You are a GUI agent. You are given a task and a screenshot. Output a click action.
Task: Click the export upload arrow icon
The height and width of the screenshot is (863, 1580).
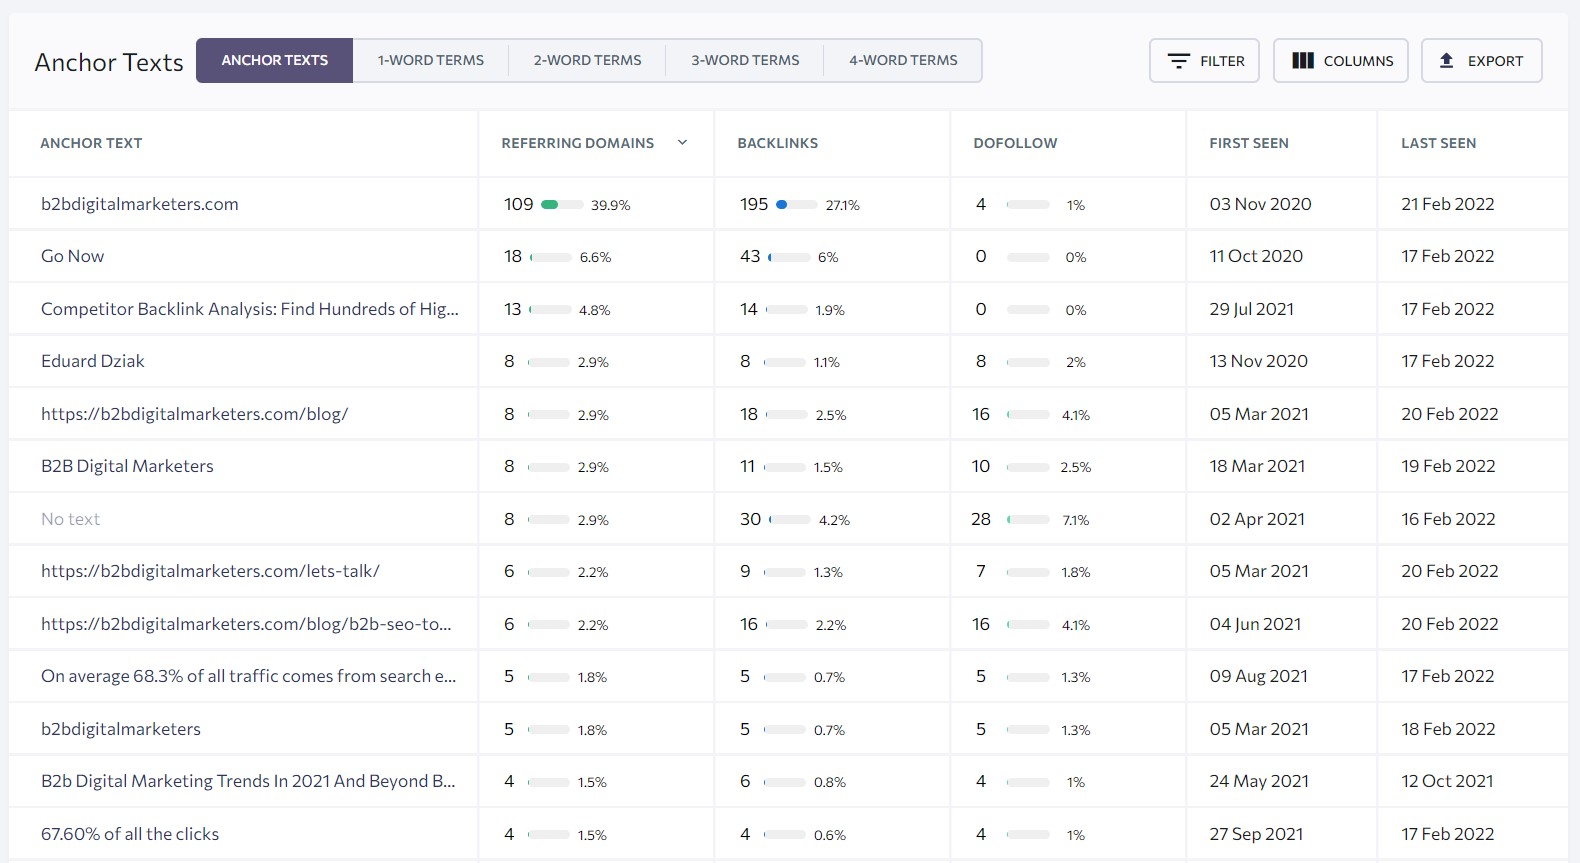point(1446,61)
